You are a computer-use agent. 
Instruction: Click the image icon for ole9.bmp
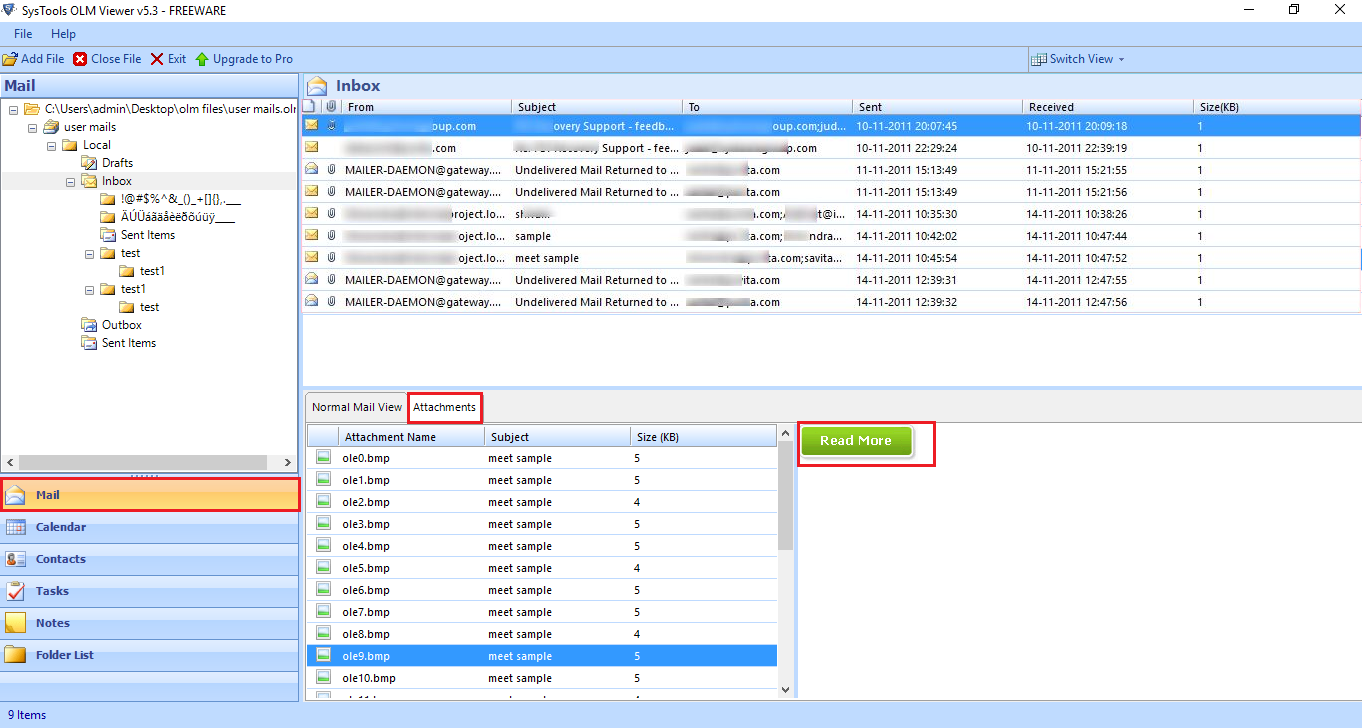pyautogui.click(x=323, y=656)
